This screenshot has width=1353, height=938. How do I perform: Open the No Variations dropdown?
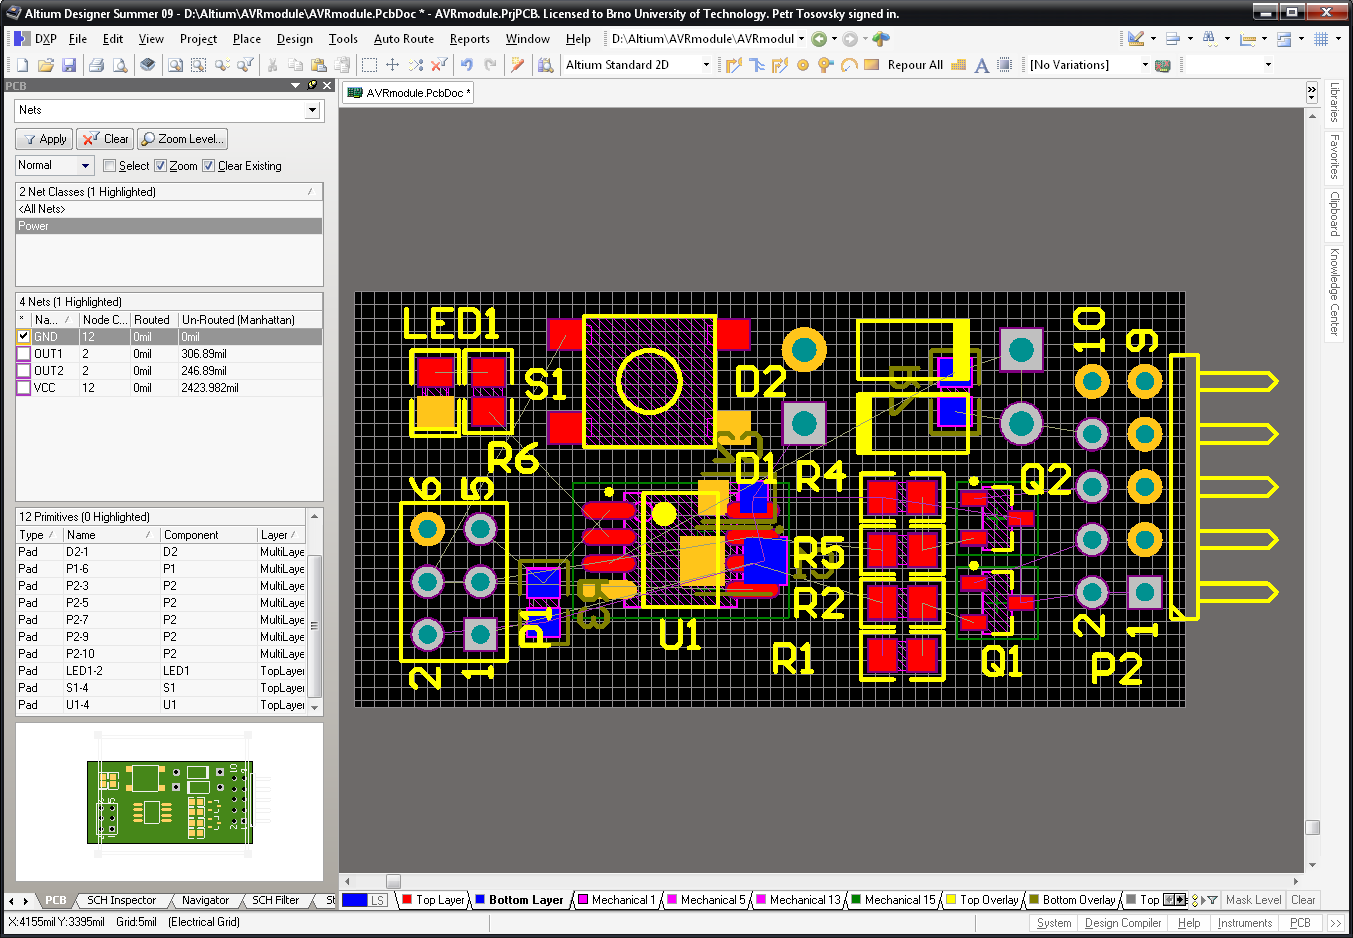[1145, 65]
